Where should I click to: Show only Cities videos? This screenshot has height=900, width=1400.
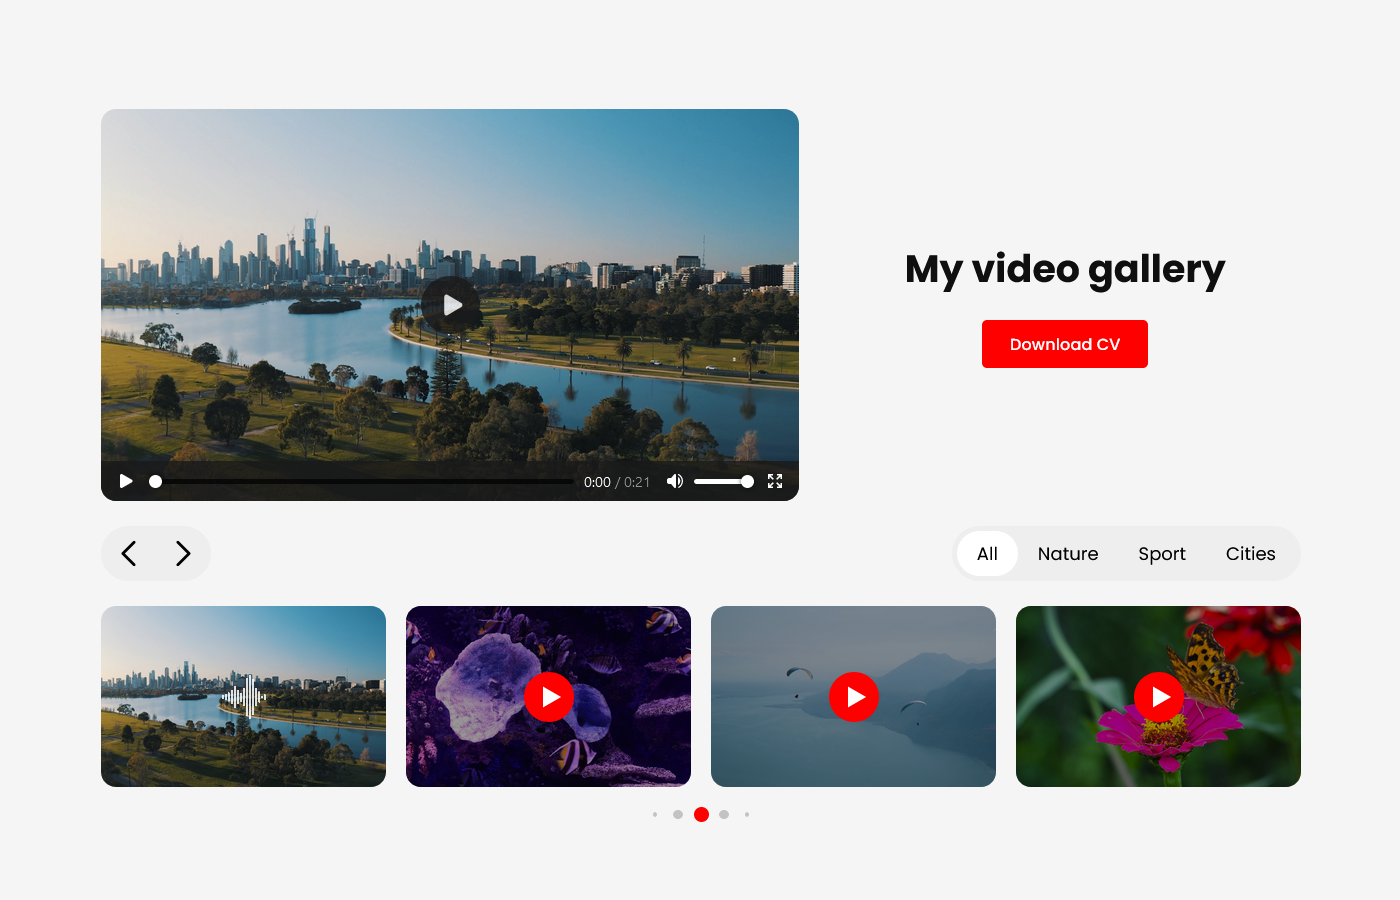pyautogui.click(x=1250, y=554)
